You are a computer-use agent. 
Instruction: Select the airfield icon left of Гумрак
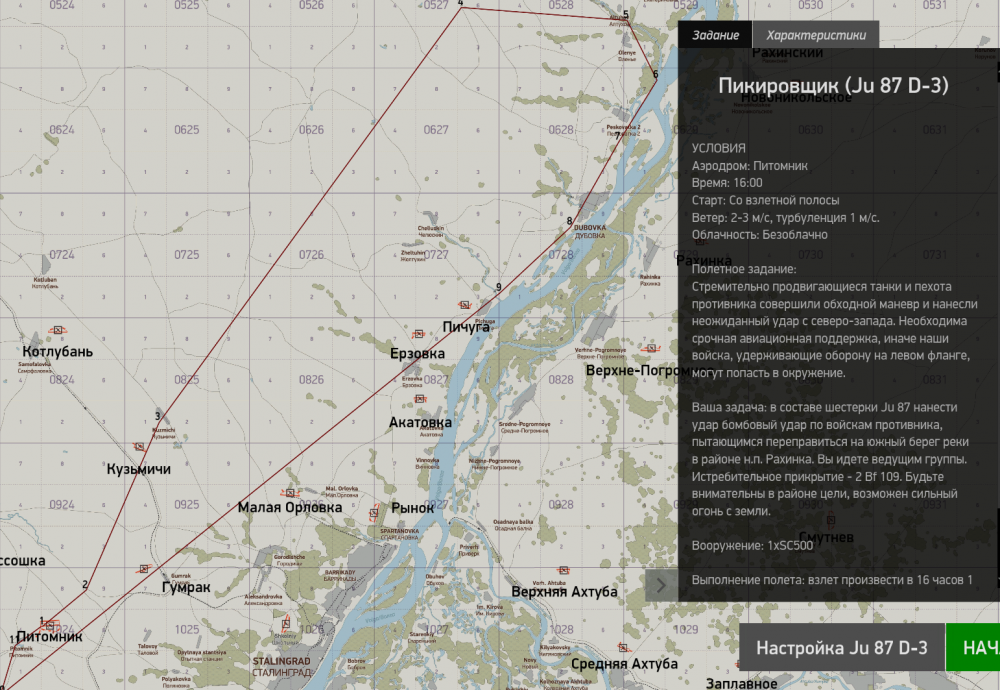pos(144,568)
